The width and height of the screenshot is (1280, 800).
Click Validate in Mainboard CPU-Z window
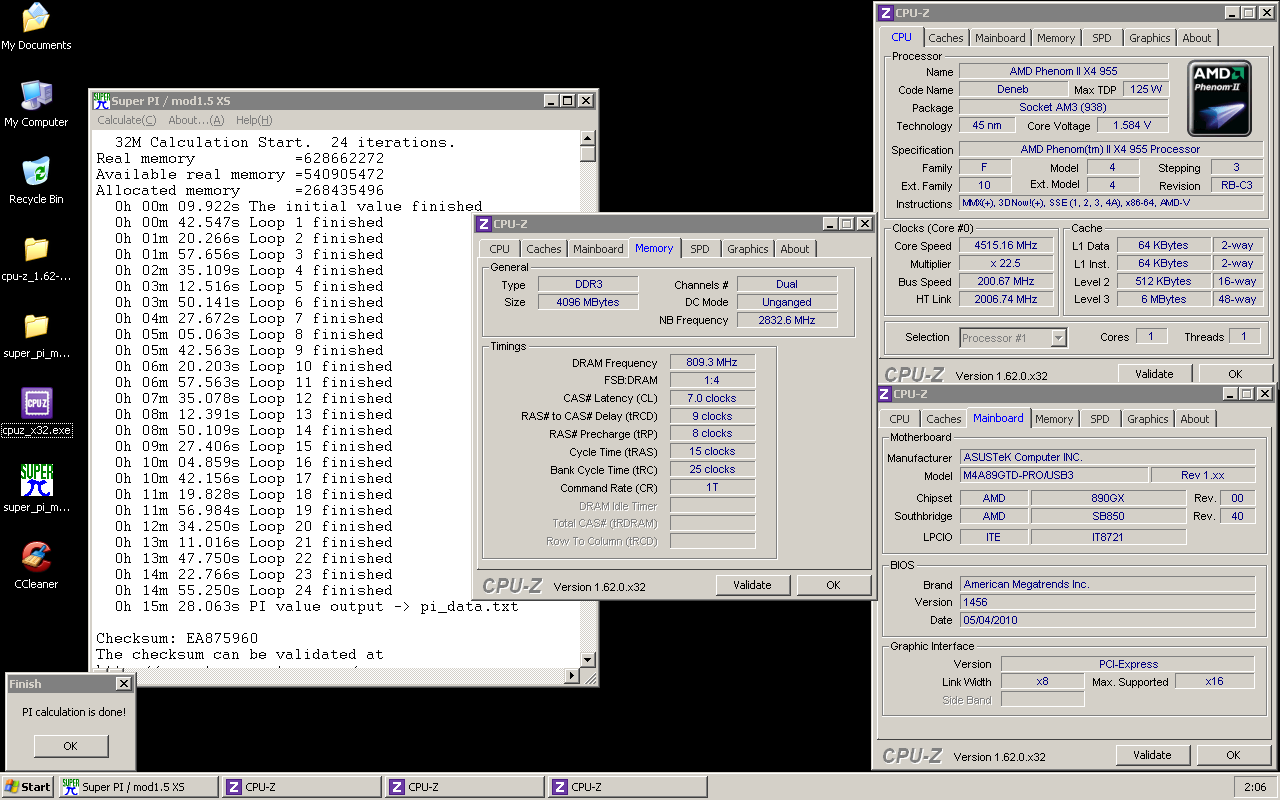click(1153, 755)
